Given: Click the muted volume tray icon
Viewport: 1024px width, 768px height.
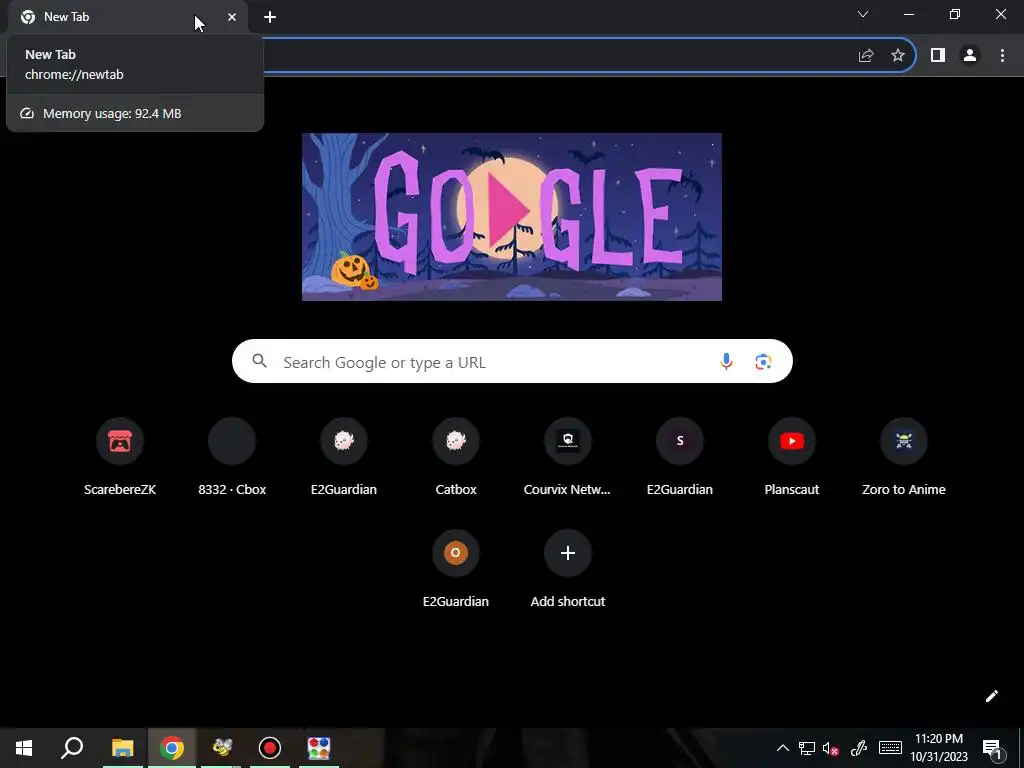Looking at the screenshot, I should click(x=831, y=749).
